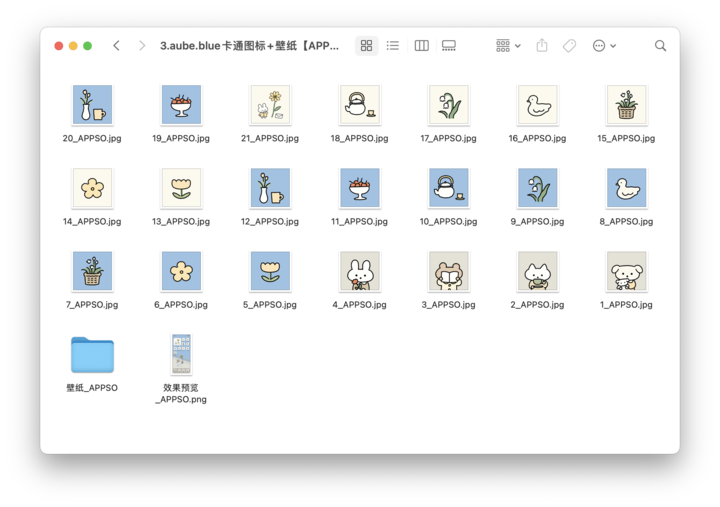The image size is (720, 507).
Task: Select the 效果预览_APPSO.png file
Action: tap(181, 355)
